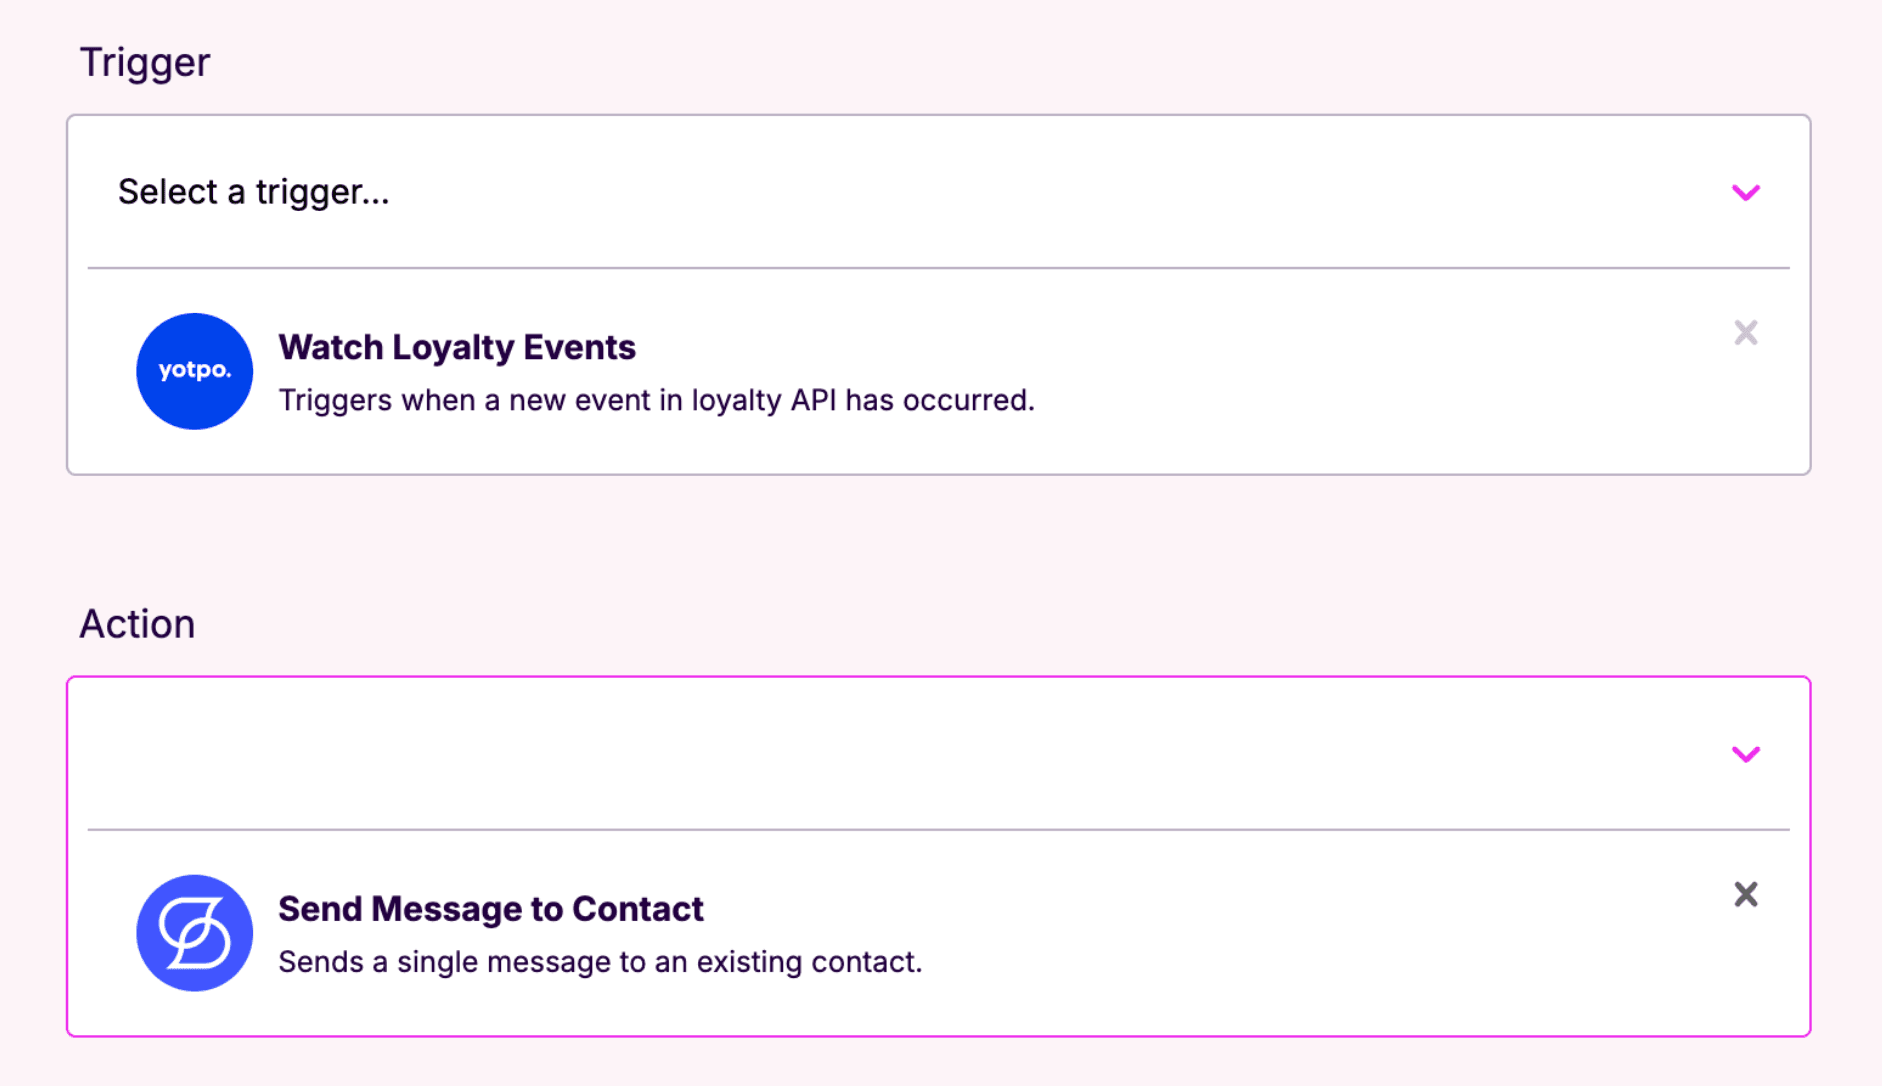The image size is (1882, 1086).
Task: Click the word "yotpo." inside the logo
Action: tap(194, 370)
